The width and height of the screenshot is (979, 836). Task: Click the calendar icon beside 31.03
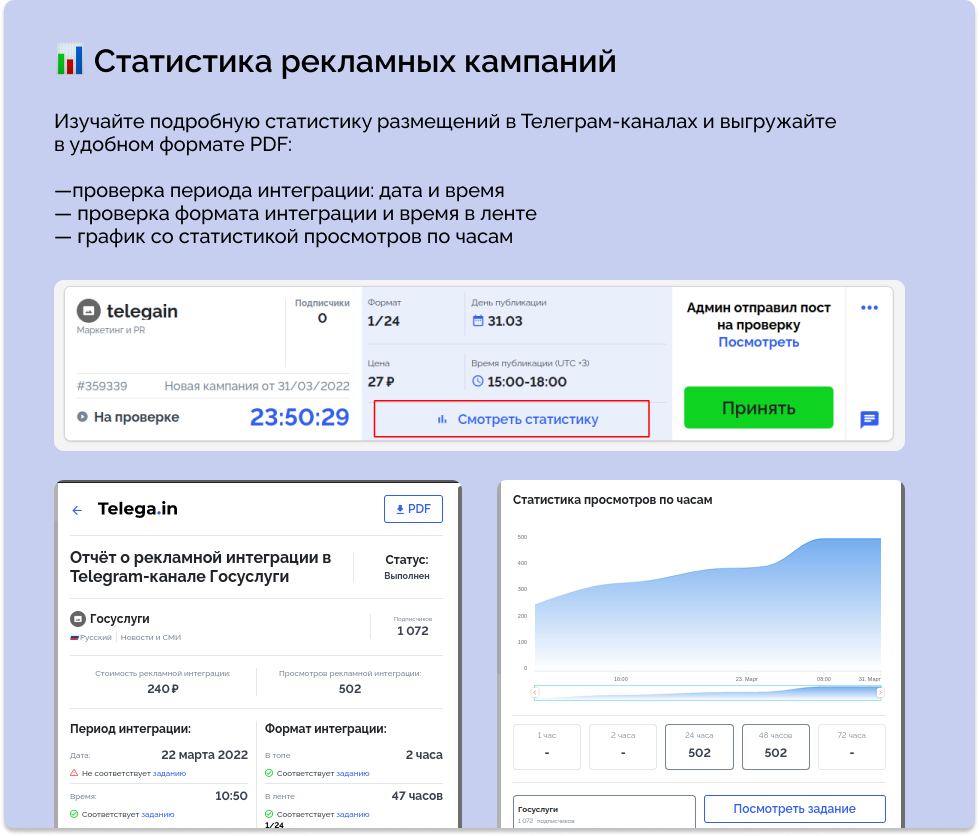point(478,321)
